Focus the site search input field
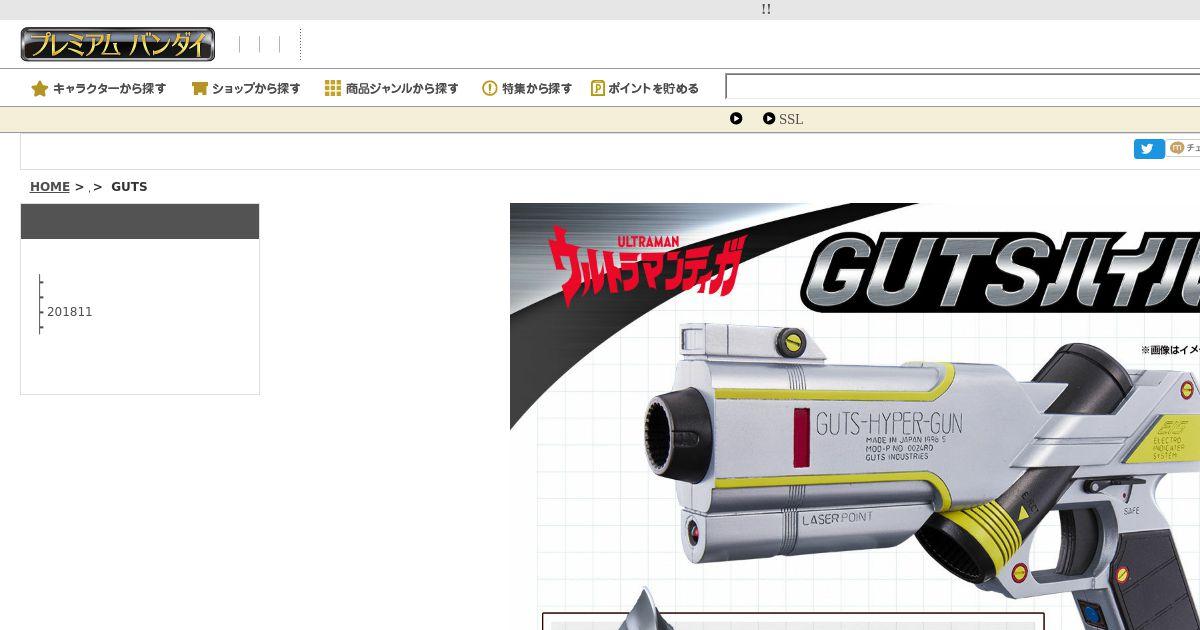The width and height of the screenshot is (1200, 630). [962, 87]
